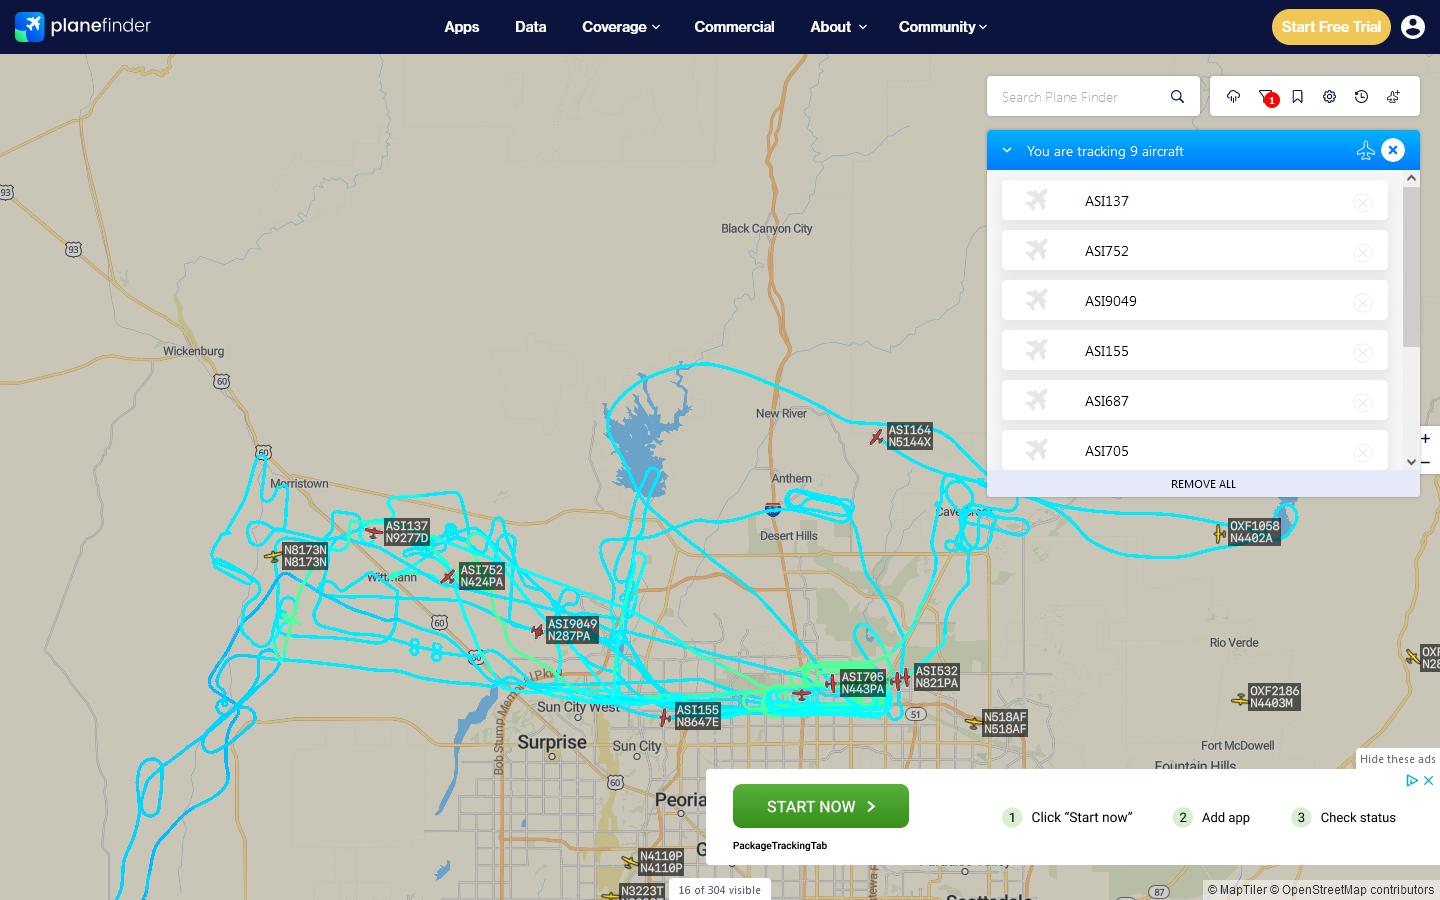Expand the About dropdown menu

(x=838, y=27)
